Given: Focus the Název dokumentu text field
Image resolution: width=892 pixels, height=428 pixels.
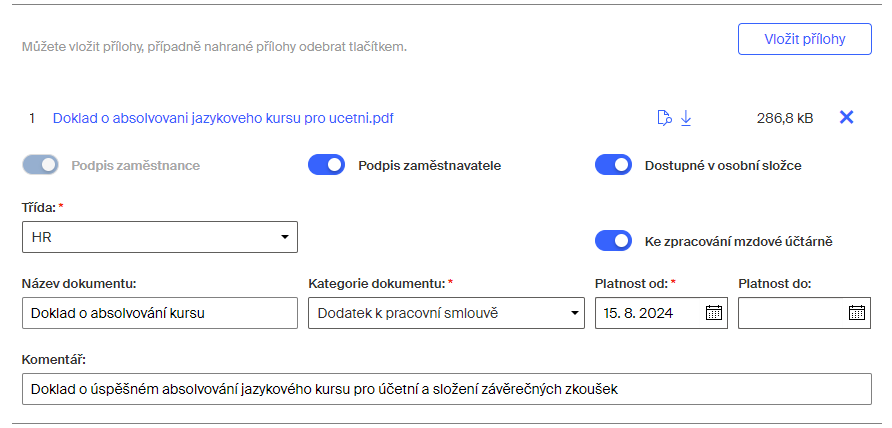Looking at the screenshot, I should 160,313.
